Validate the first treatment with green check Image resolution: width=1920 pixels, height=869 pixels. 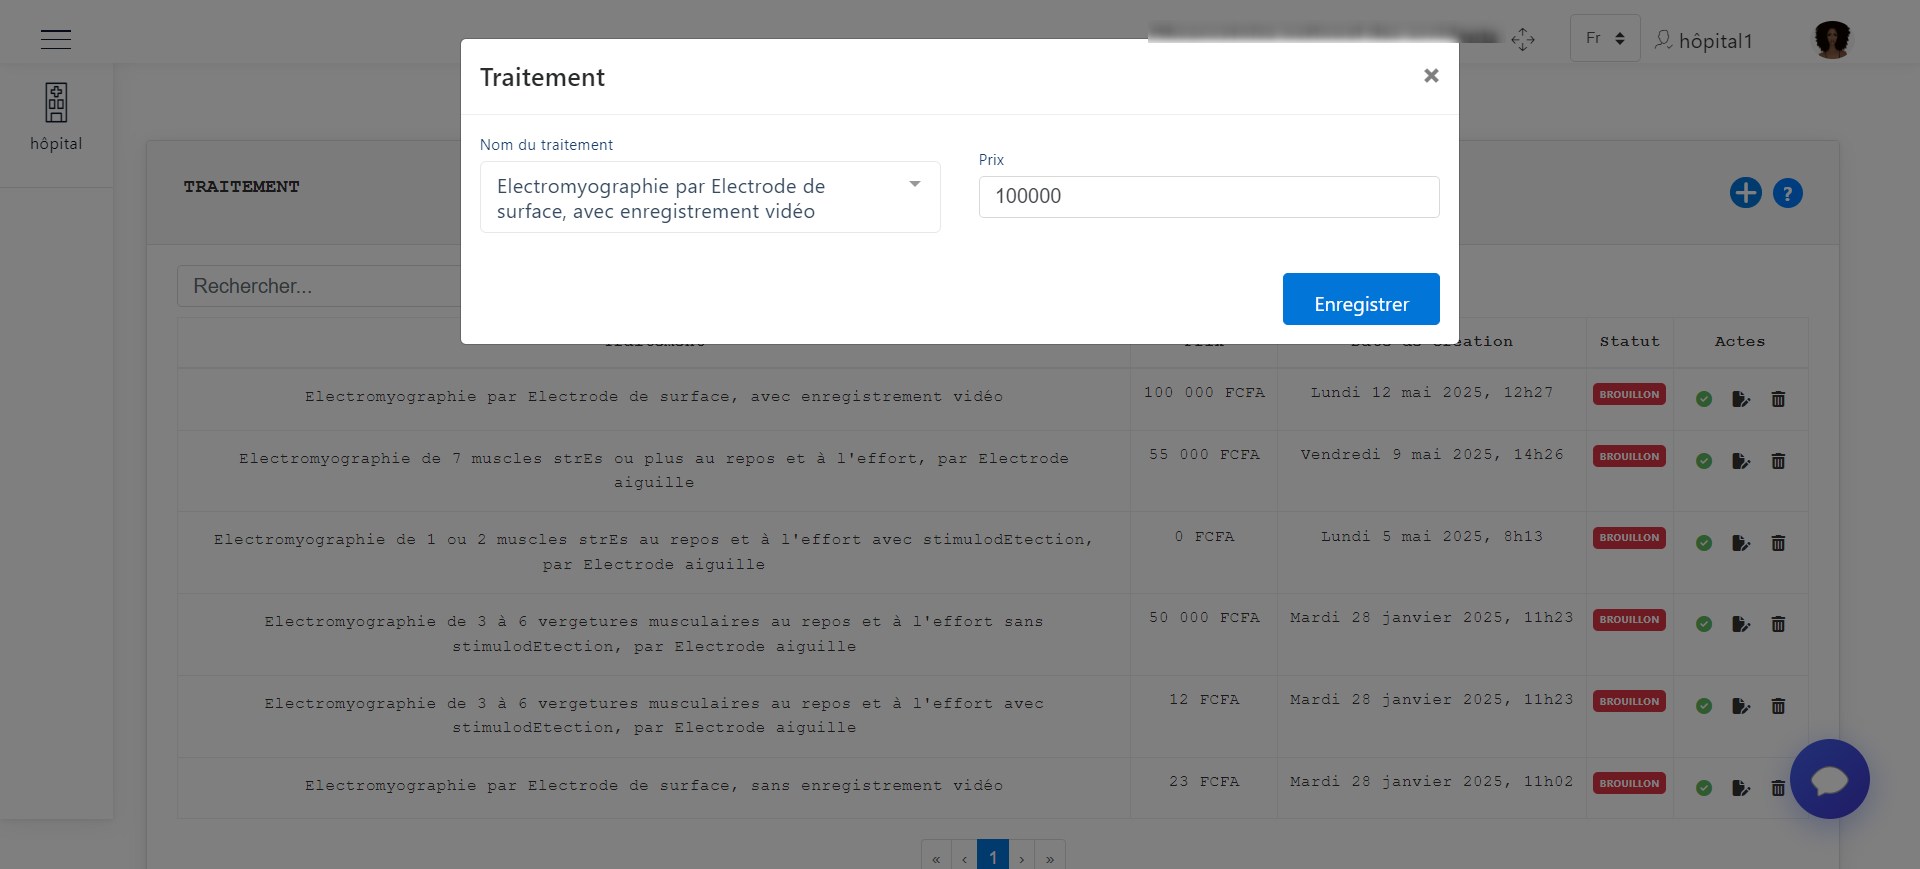coord(1704,399)
